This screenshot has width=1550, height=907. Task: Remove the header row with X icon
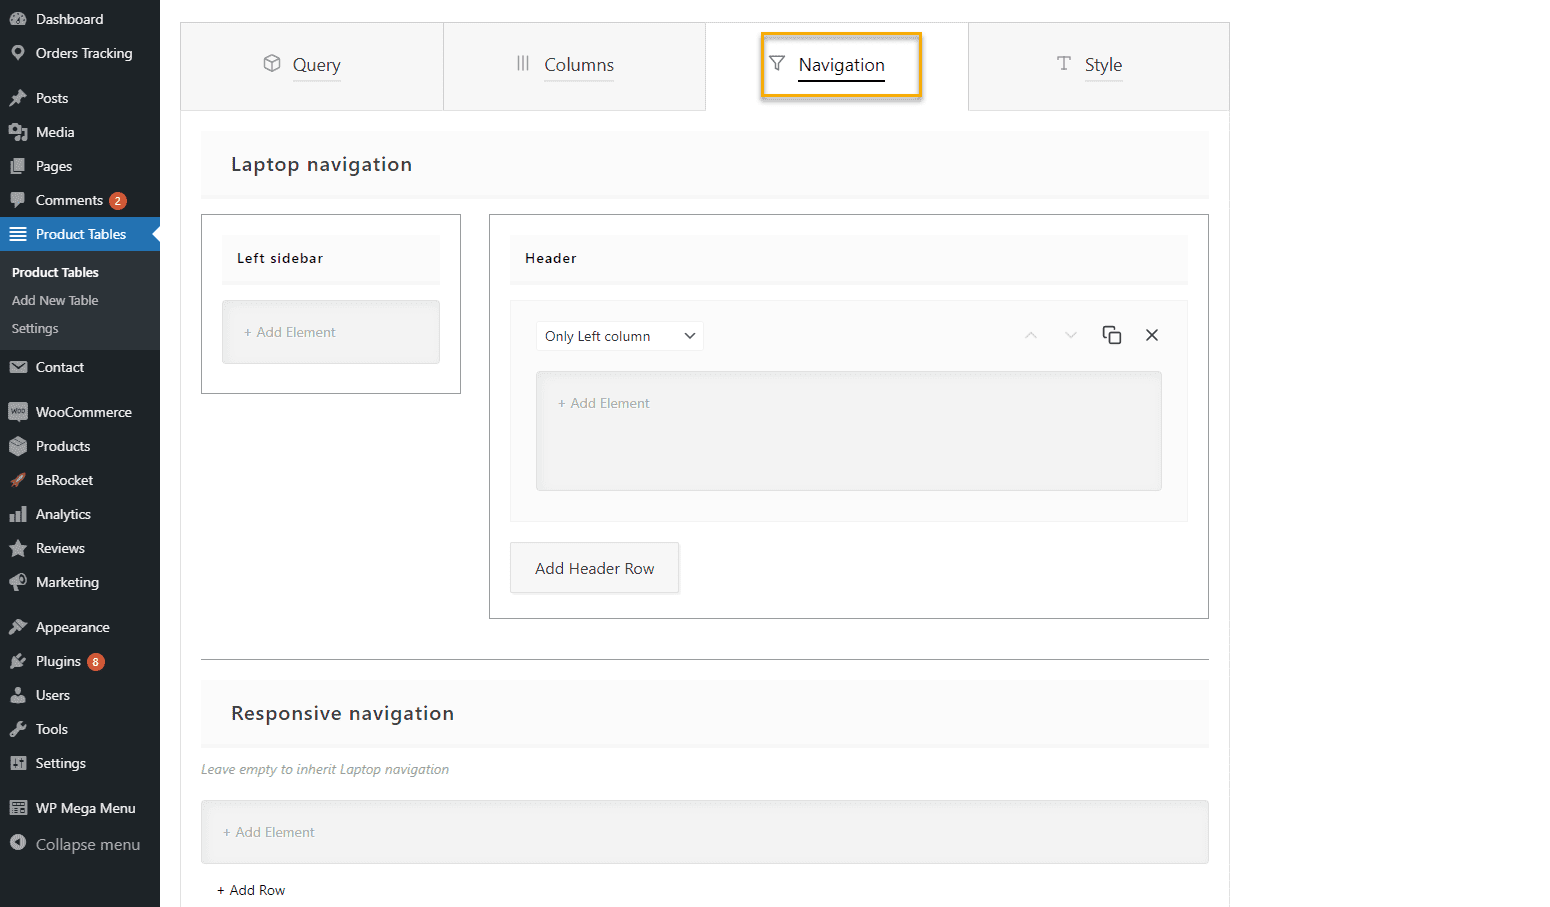pos(1152,335)
